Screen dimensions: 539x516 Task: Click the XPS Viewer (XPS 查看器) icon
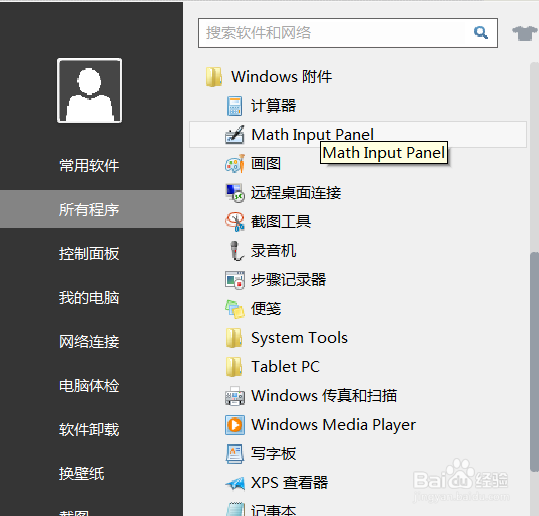point(235,483)
